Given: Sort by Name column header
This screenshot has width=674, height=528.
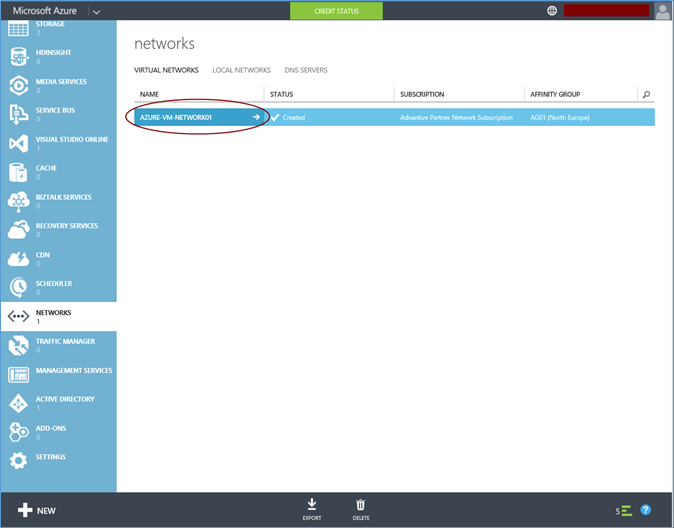Looking at the screenshot, I should click(149, 94).
